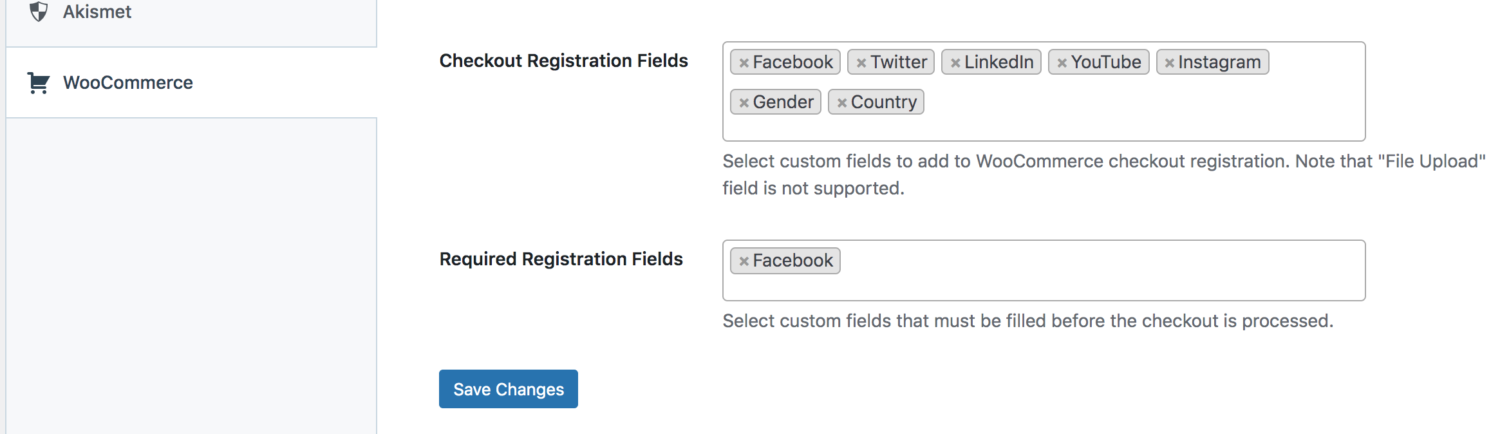Click the WooCommerce cart icon
The image size is (1500, 434).
pyautogui.click(x=38, y=83)
